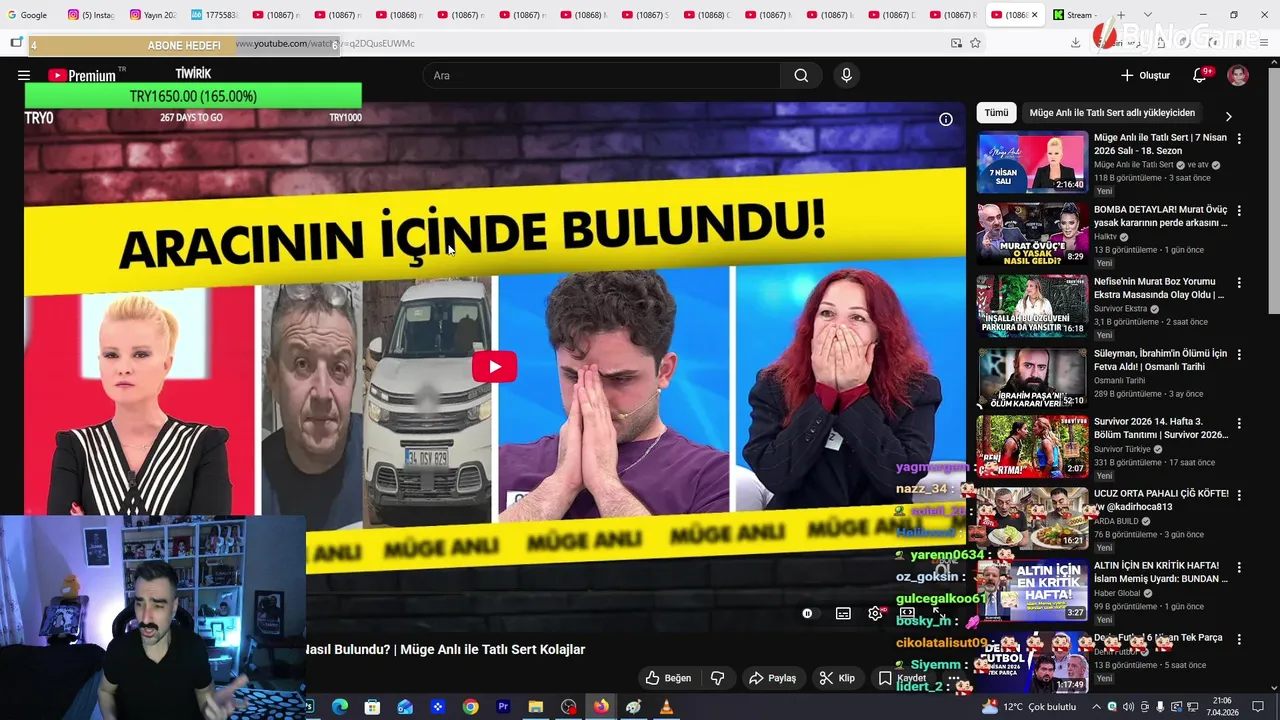Select the Müge Anlı ile Tatlı Sert uploader chip
Viewport: 1280px width, 720px height.
tap(1112, 113)
